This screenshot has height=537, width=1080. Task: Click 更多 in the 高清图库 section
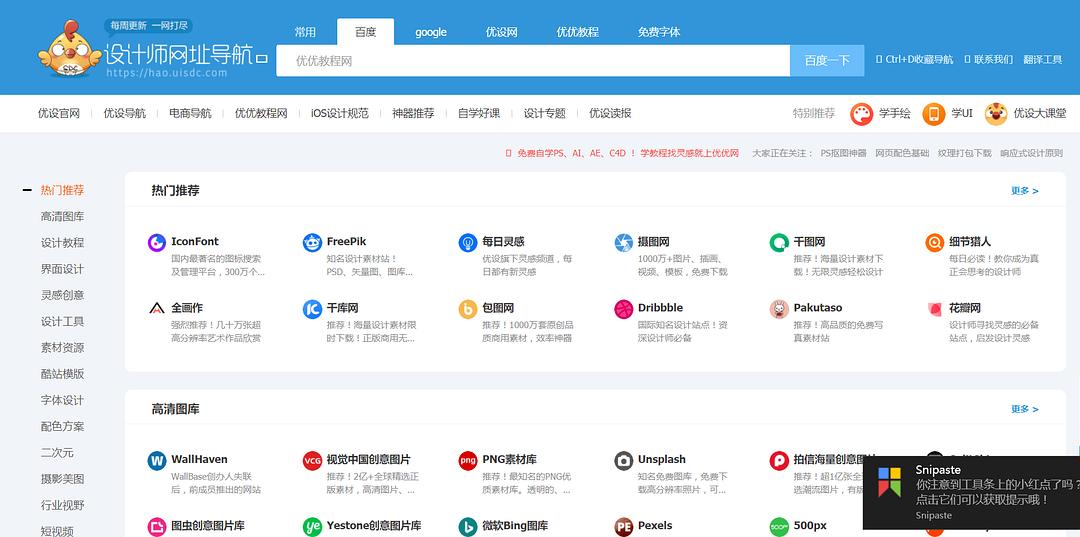click(x=1024, y=409)
